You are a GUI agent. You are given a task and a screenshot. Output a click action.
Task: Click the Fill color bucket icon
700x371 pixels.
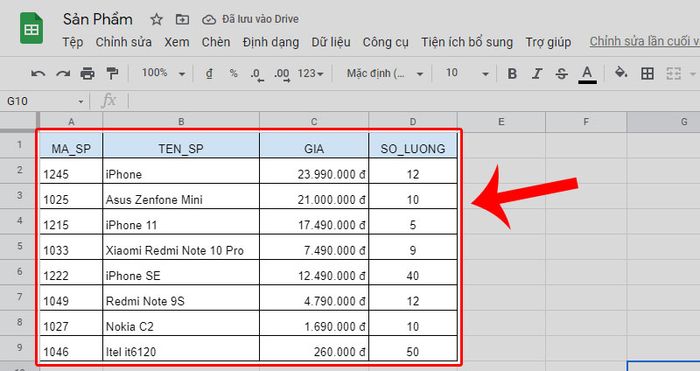[x=621, y=73]
